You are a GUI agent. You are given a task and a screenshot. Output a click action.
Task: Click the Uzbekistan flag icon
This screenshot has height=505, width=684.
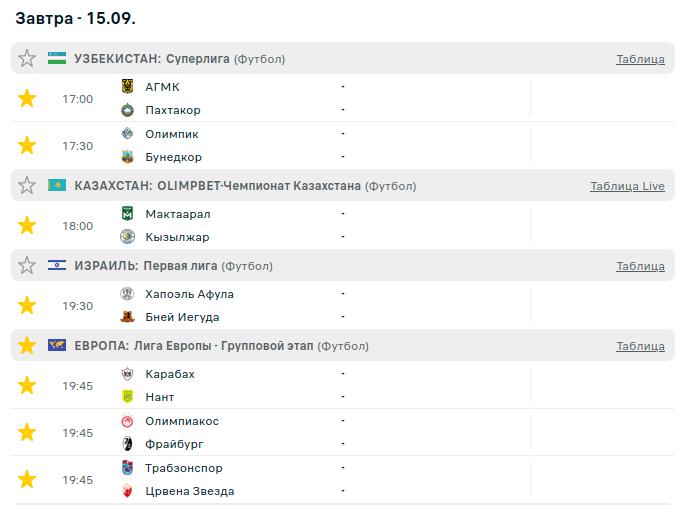pyautogui.click(x=57, y=59)
